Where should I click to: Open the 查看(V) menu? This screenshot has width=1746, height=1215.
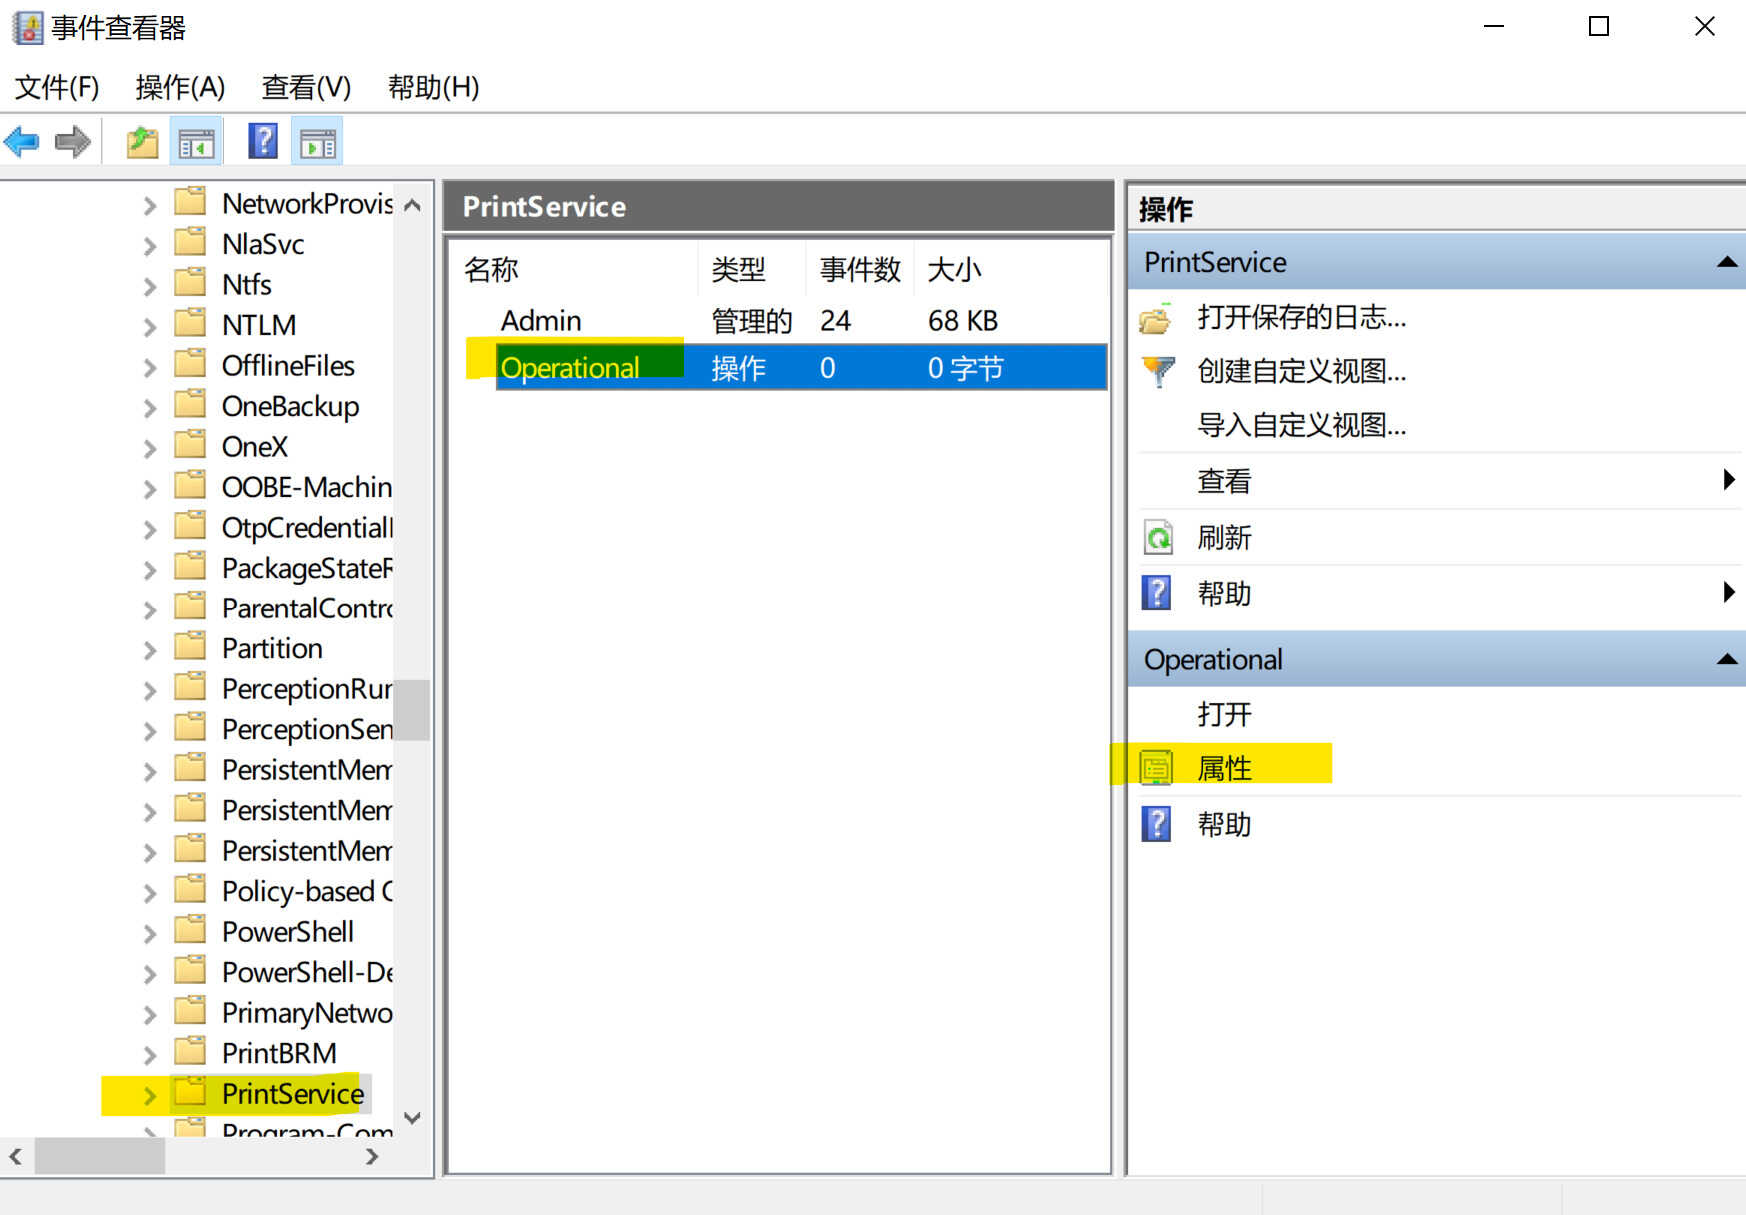[x=306, y=88]
